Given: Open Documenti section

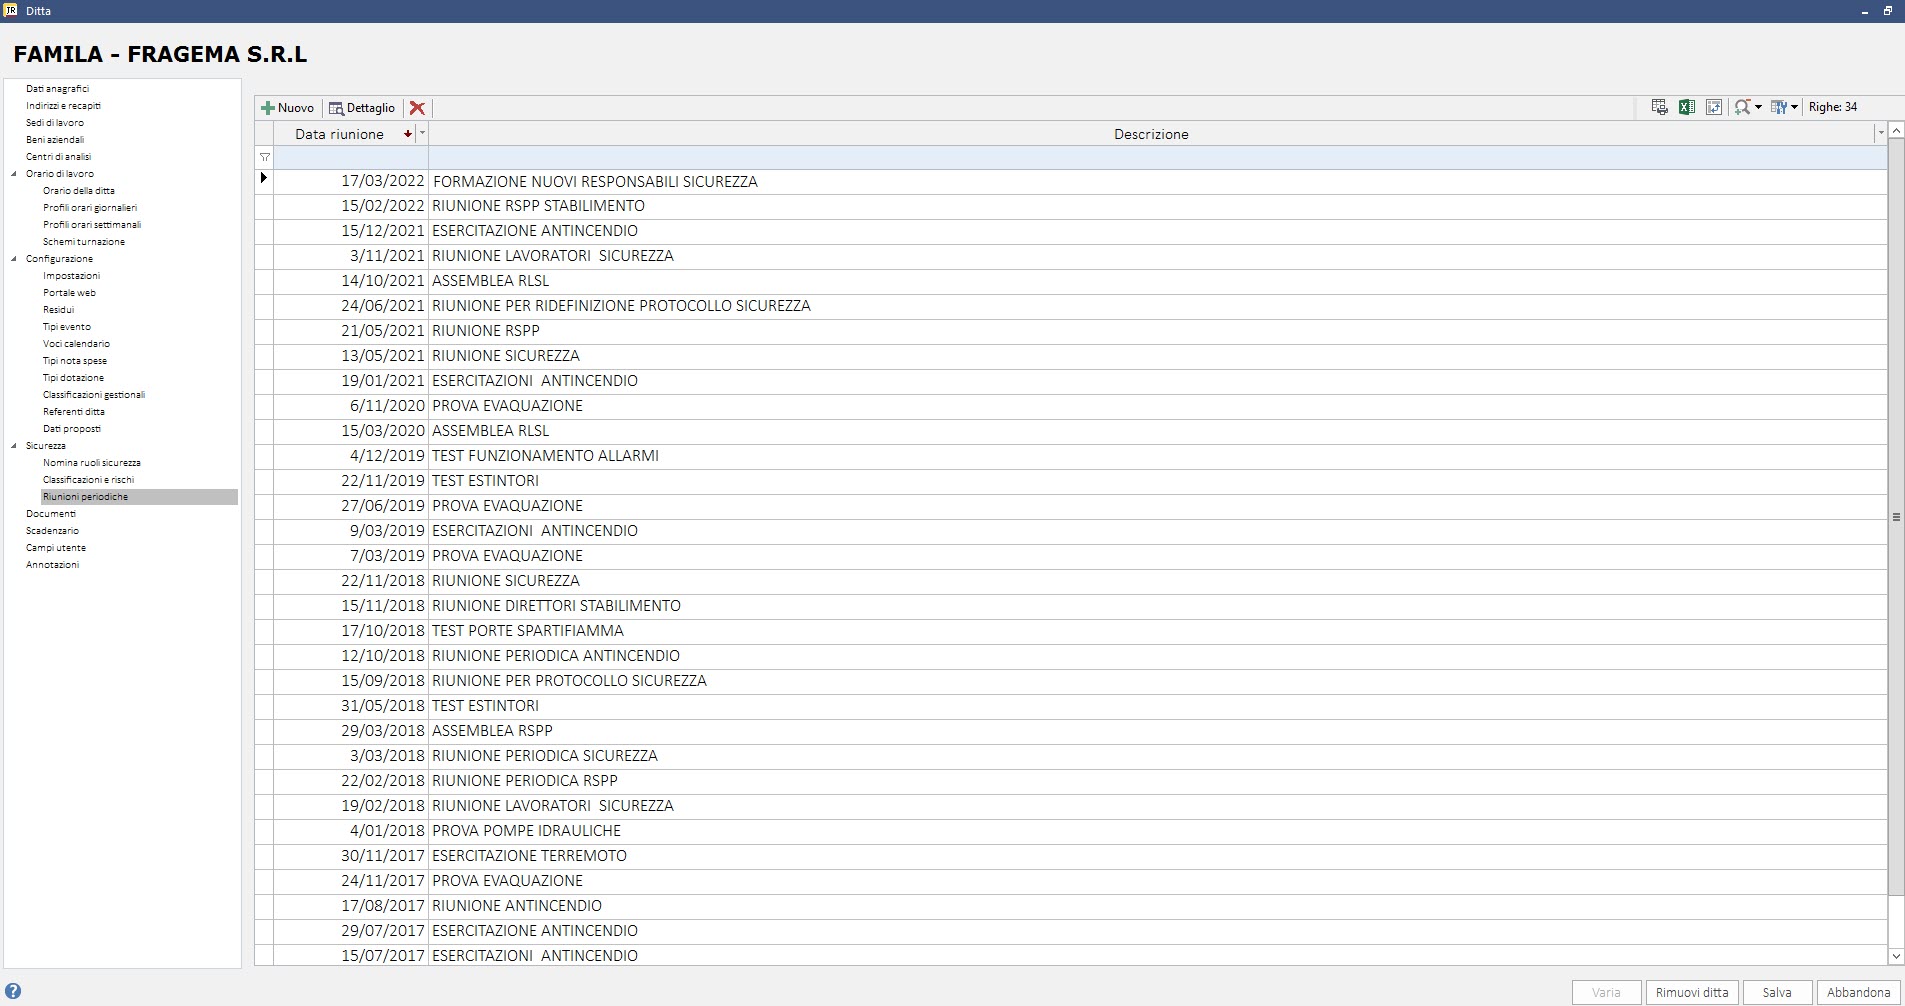Looking at the screenshot, I should (51, 514).
